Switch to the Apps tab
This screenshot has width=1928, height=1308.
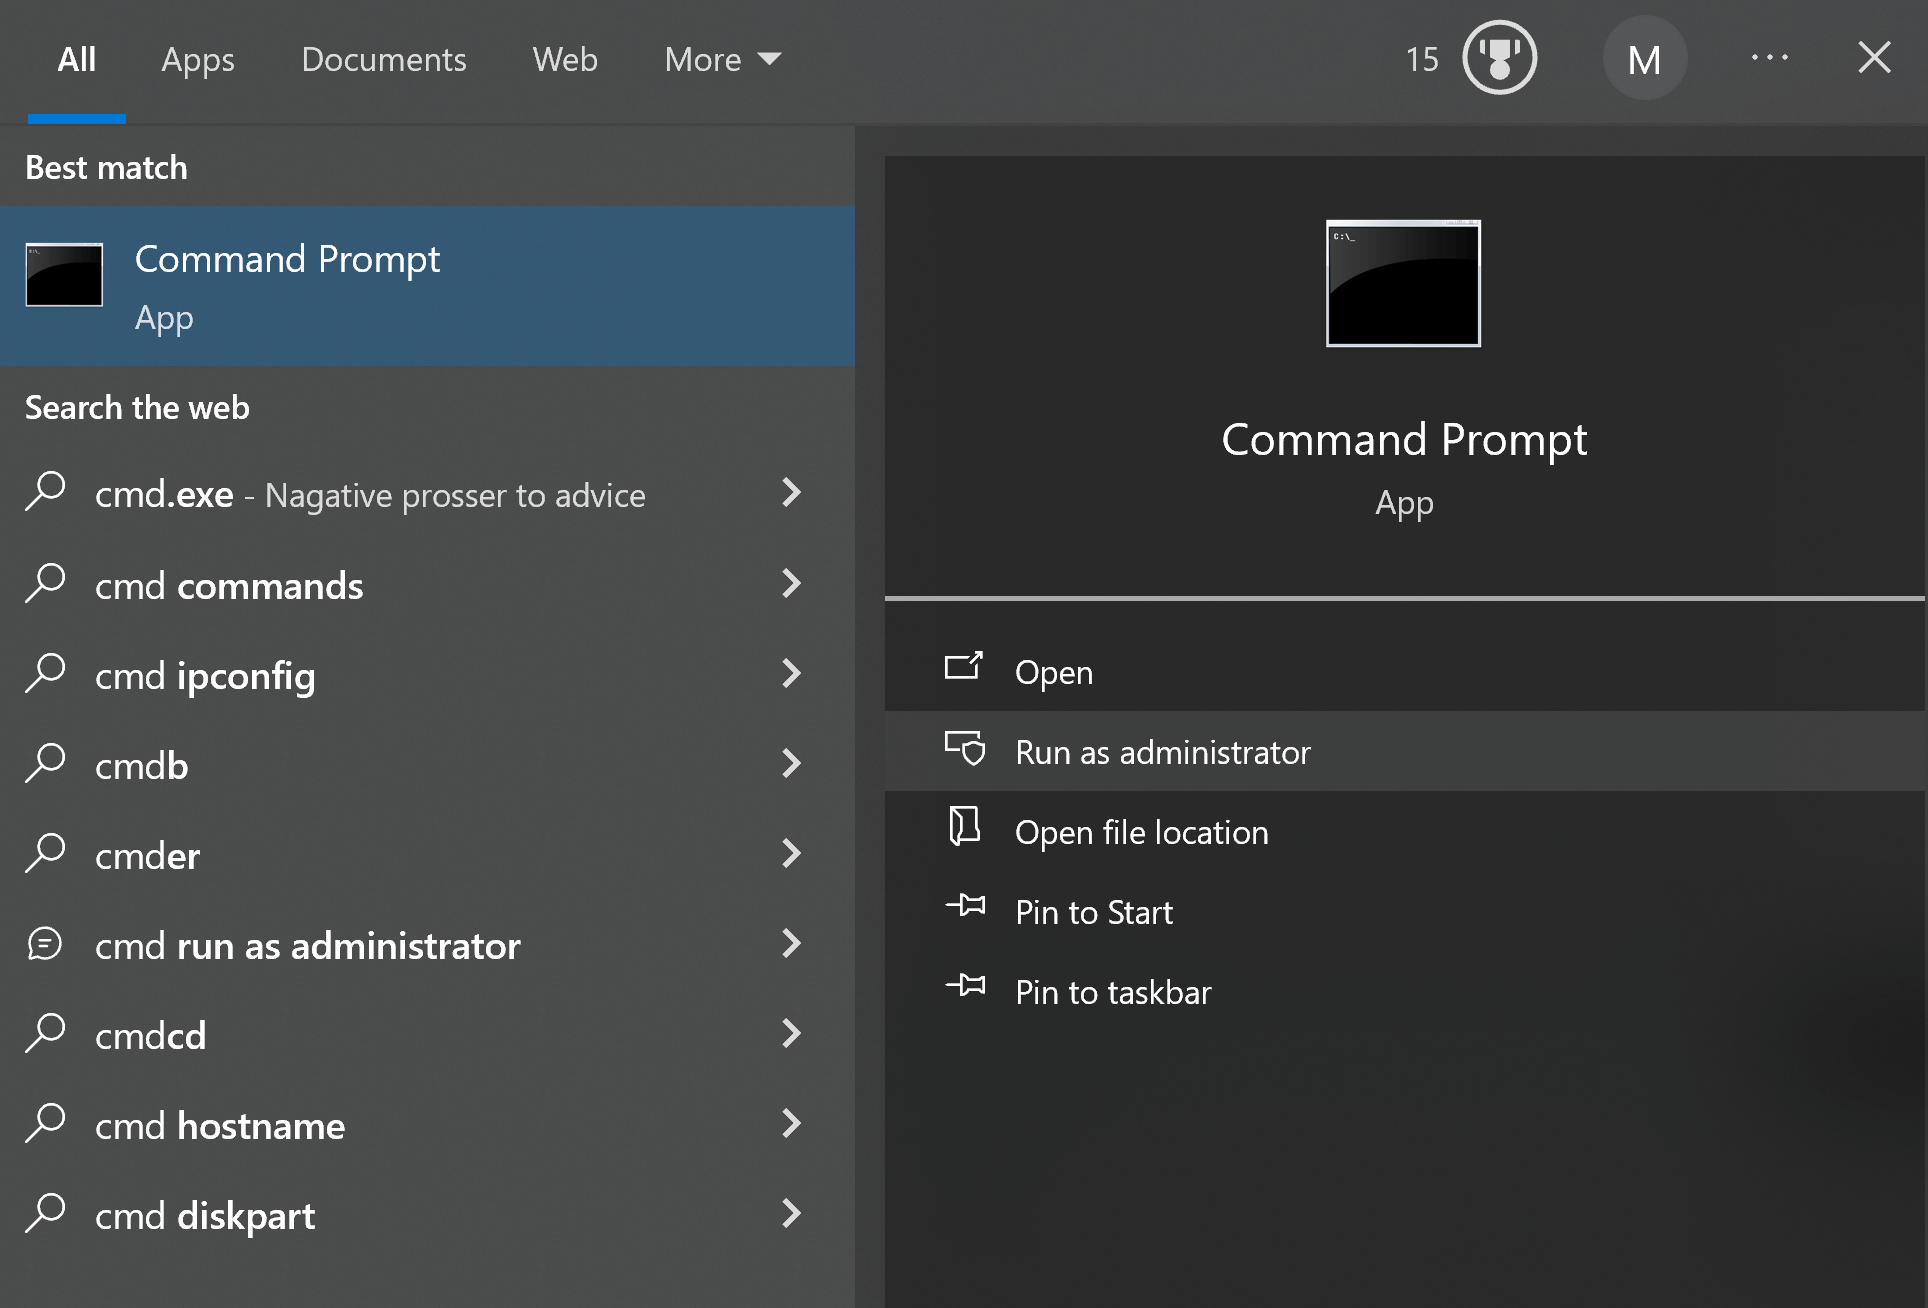click(x=197, y=60)
